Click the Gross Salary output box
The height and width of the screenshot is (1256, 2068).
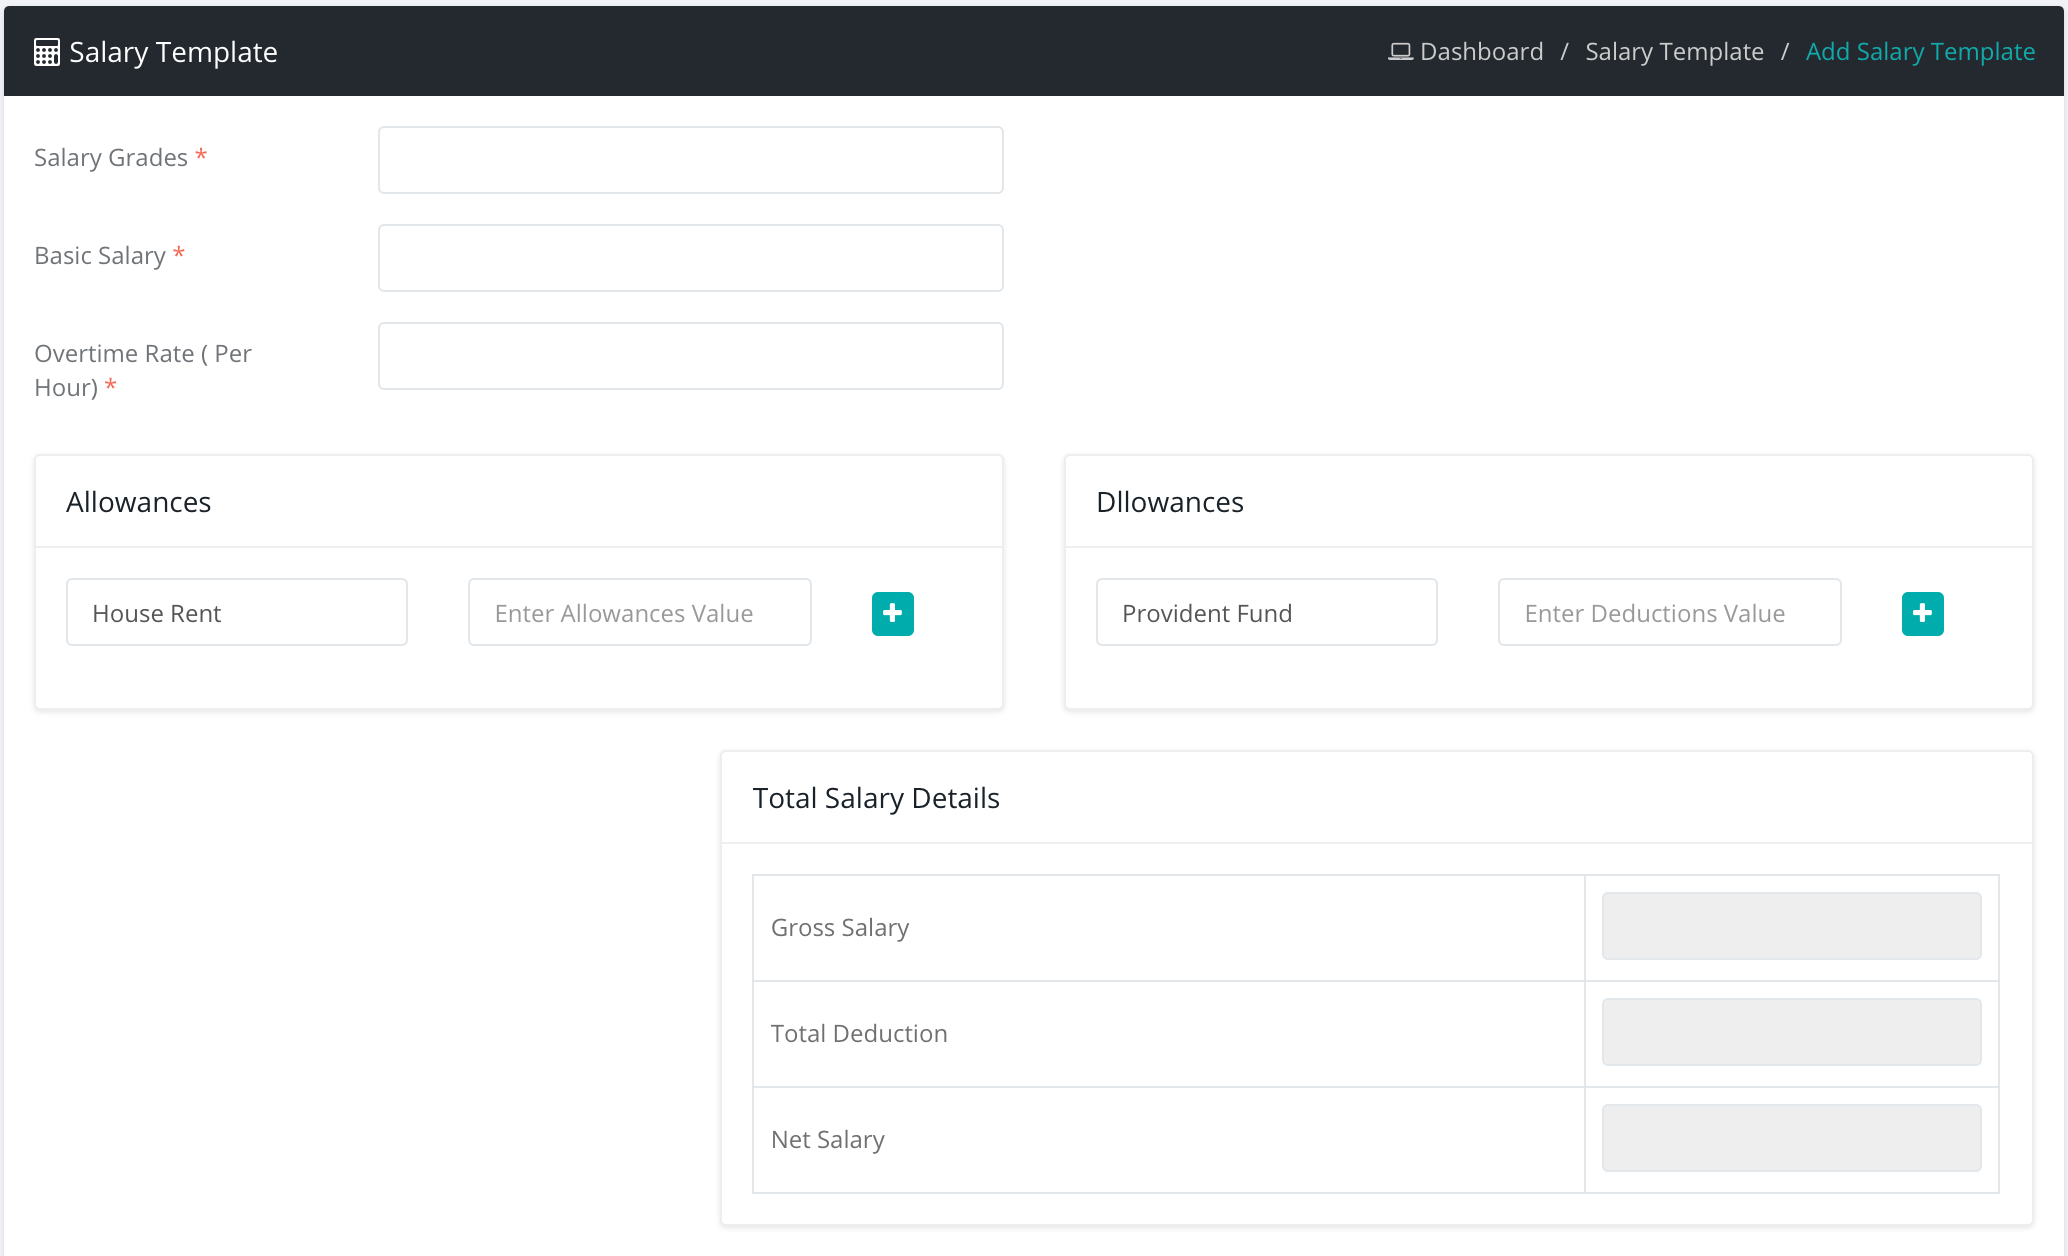click(1791, 926)
